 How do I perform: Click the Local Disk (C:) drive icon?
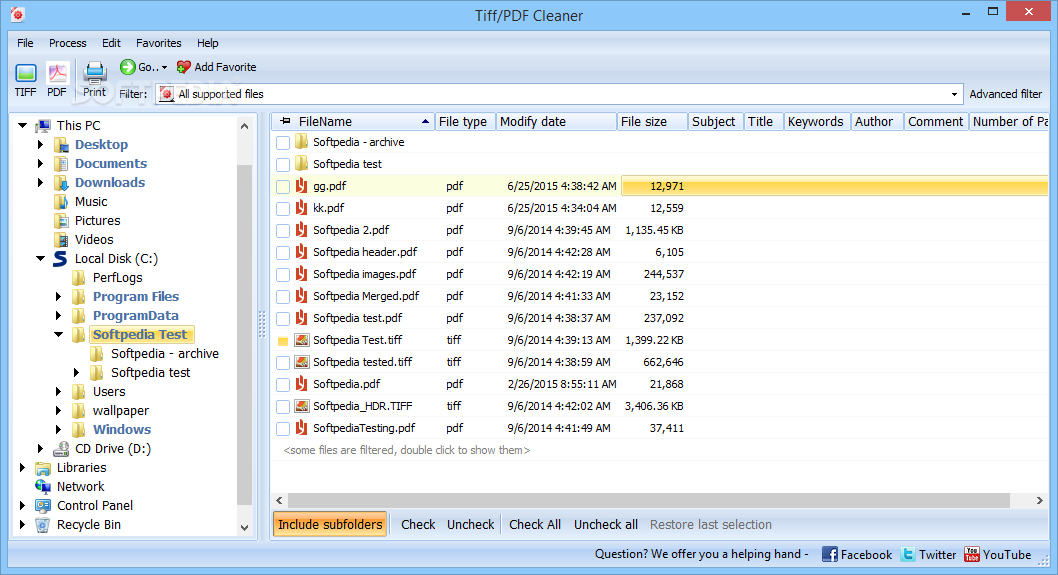61,258
